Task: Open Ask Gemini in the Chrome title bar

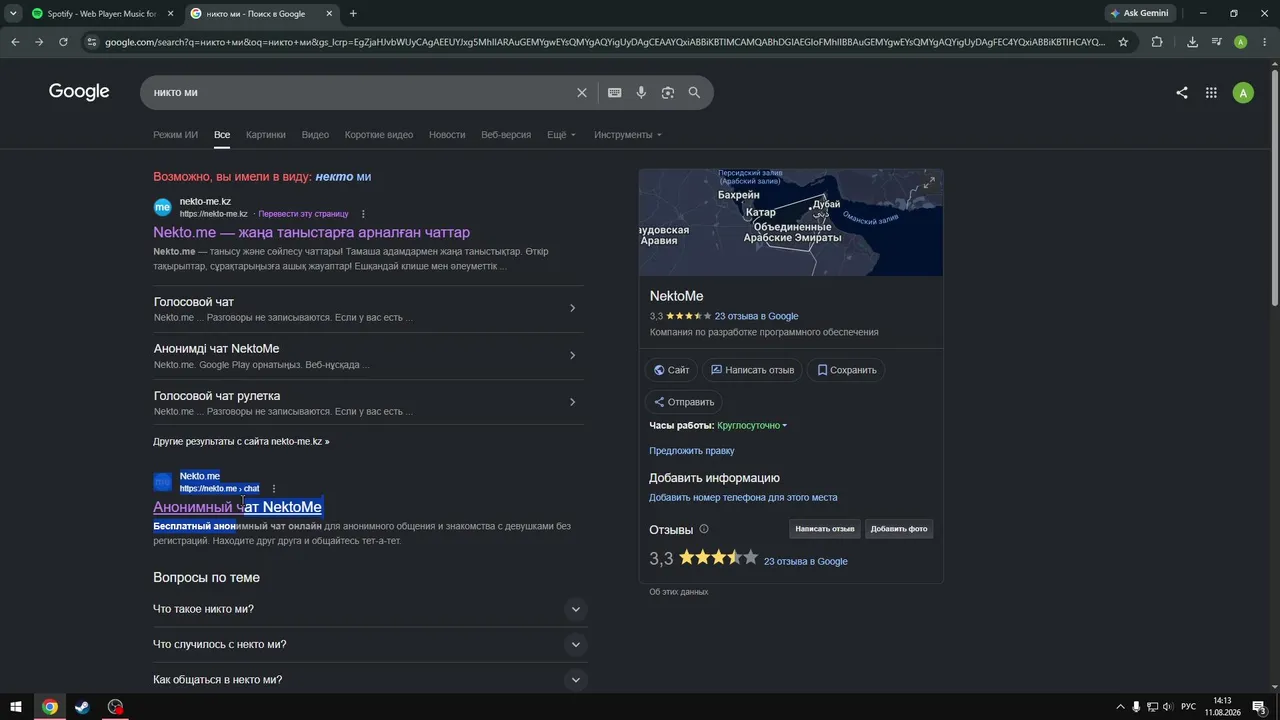Action: click(1140, 14)
